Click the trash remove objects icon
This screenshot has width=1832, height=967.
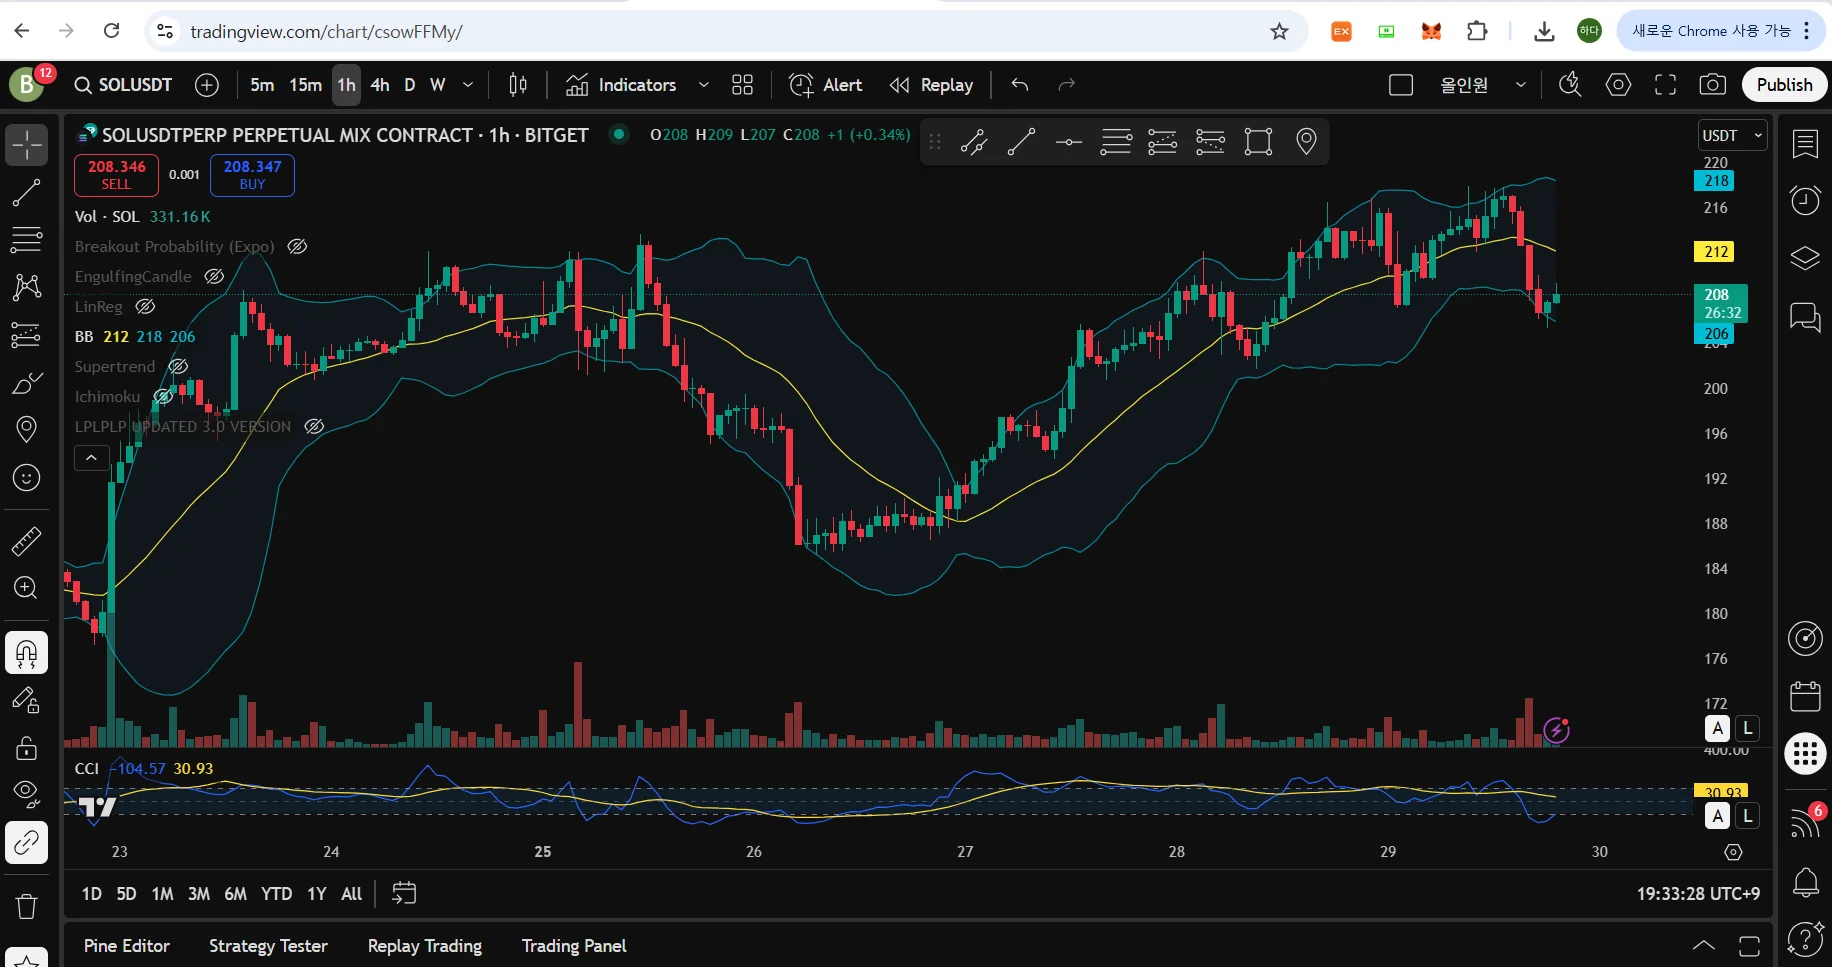point(27,906)
